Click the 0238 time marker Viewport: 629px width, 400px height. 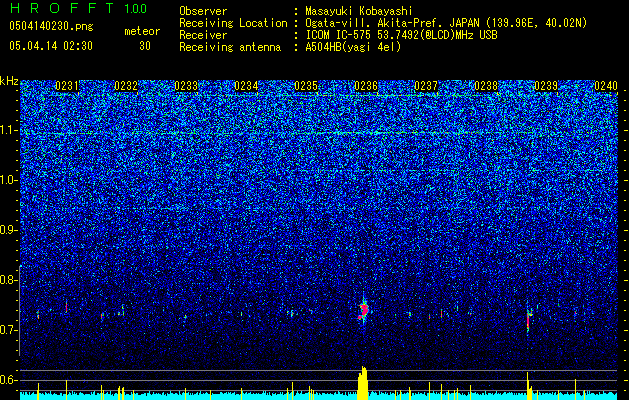point(486,86)
